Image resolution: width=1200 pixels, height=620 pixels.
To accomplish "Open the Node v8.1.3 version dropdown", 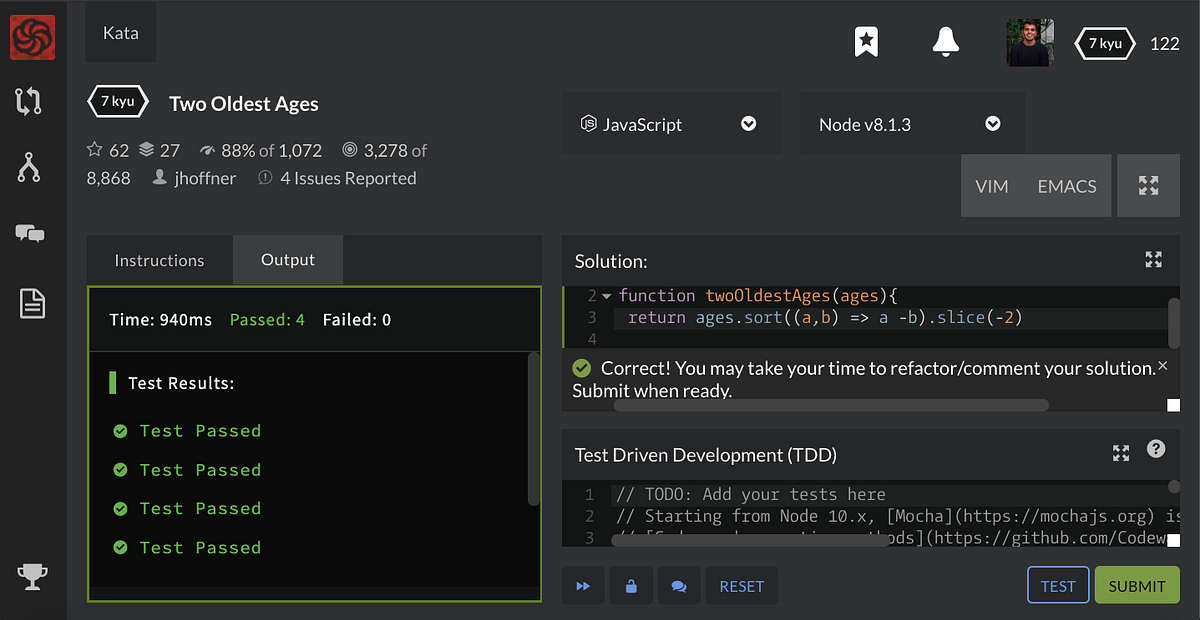I will tap(912, 124).
